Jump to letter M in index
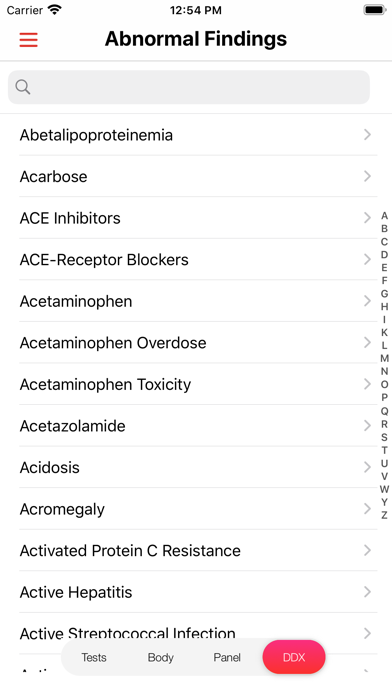 pyautogui.click(x=384, y=358)
